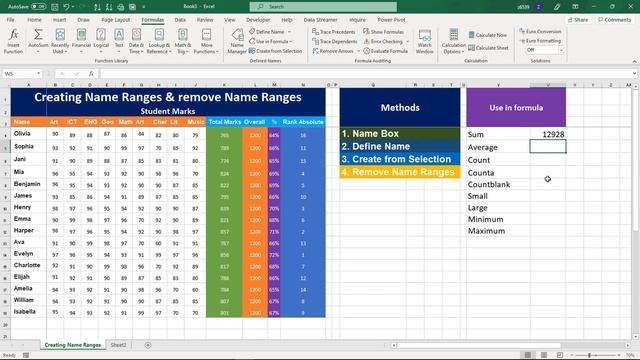Click the Share button
This screenshot has height=360, width=640.
pyautogui.click(x=578, y=20)
